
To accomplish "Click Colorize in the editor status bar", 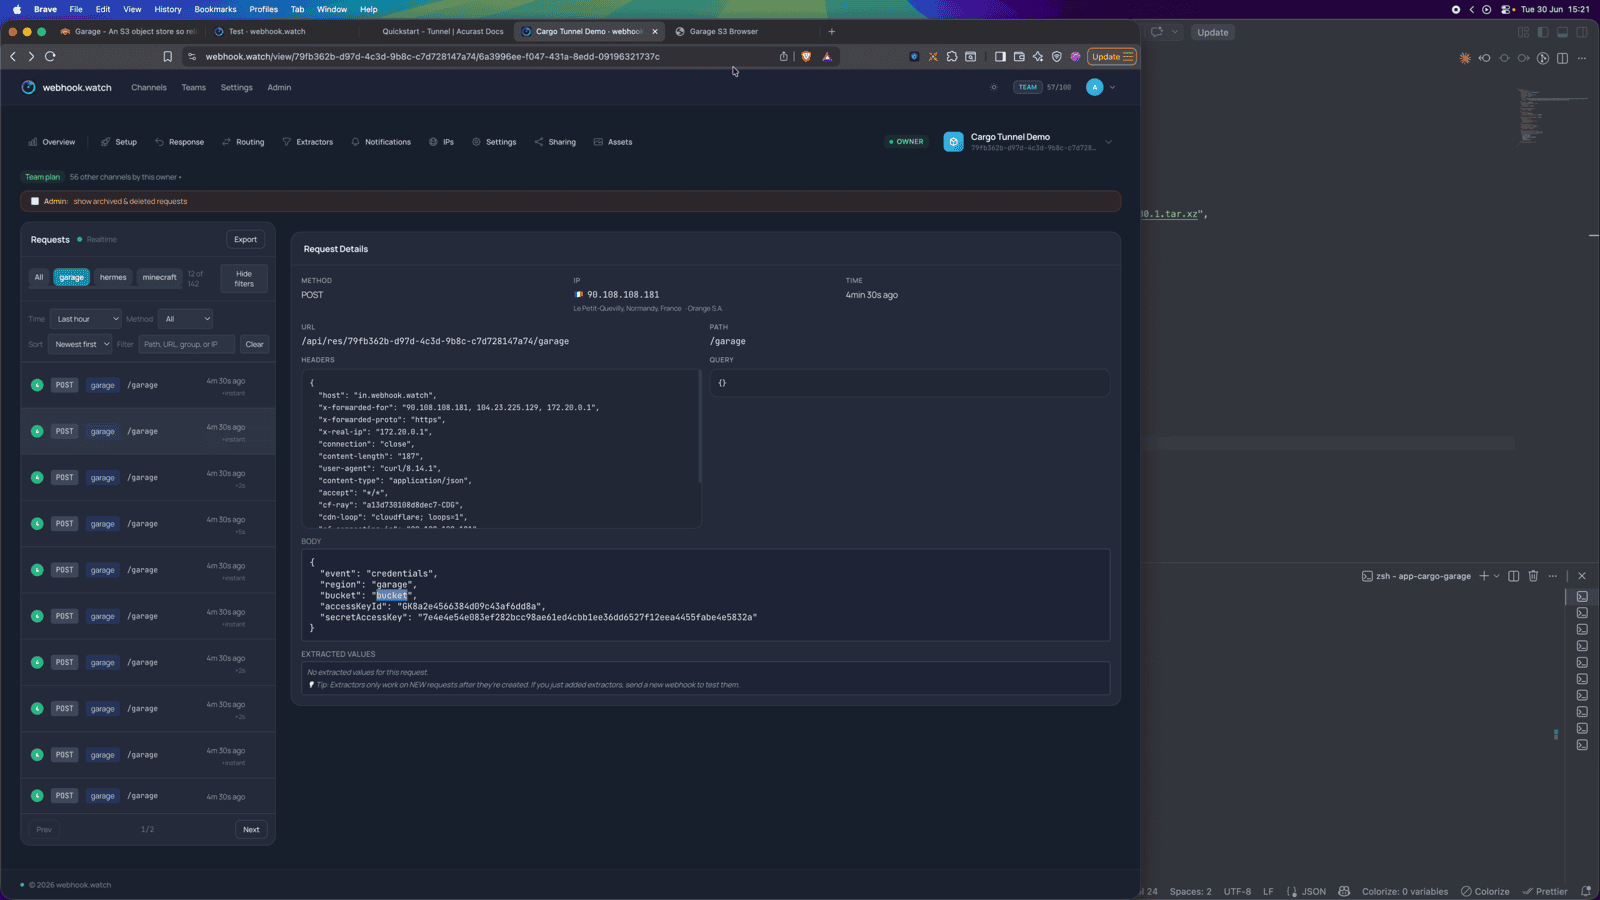I will click(x=1485, y=891).
